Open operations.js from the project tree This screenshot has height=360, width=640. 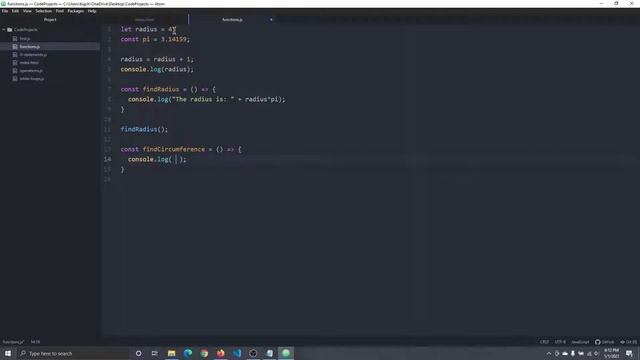click(31, 71)
